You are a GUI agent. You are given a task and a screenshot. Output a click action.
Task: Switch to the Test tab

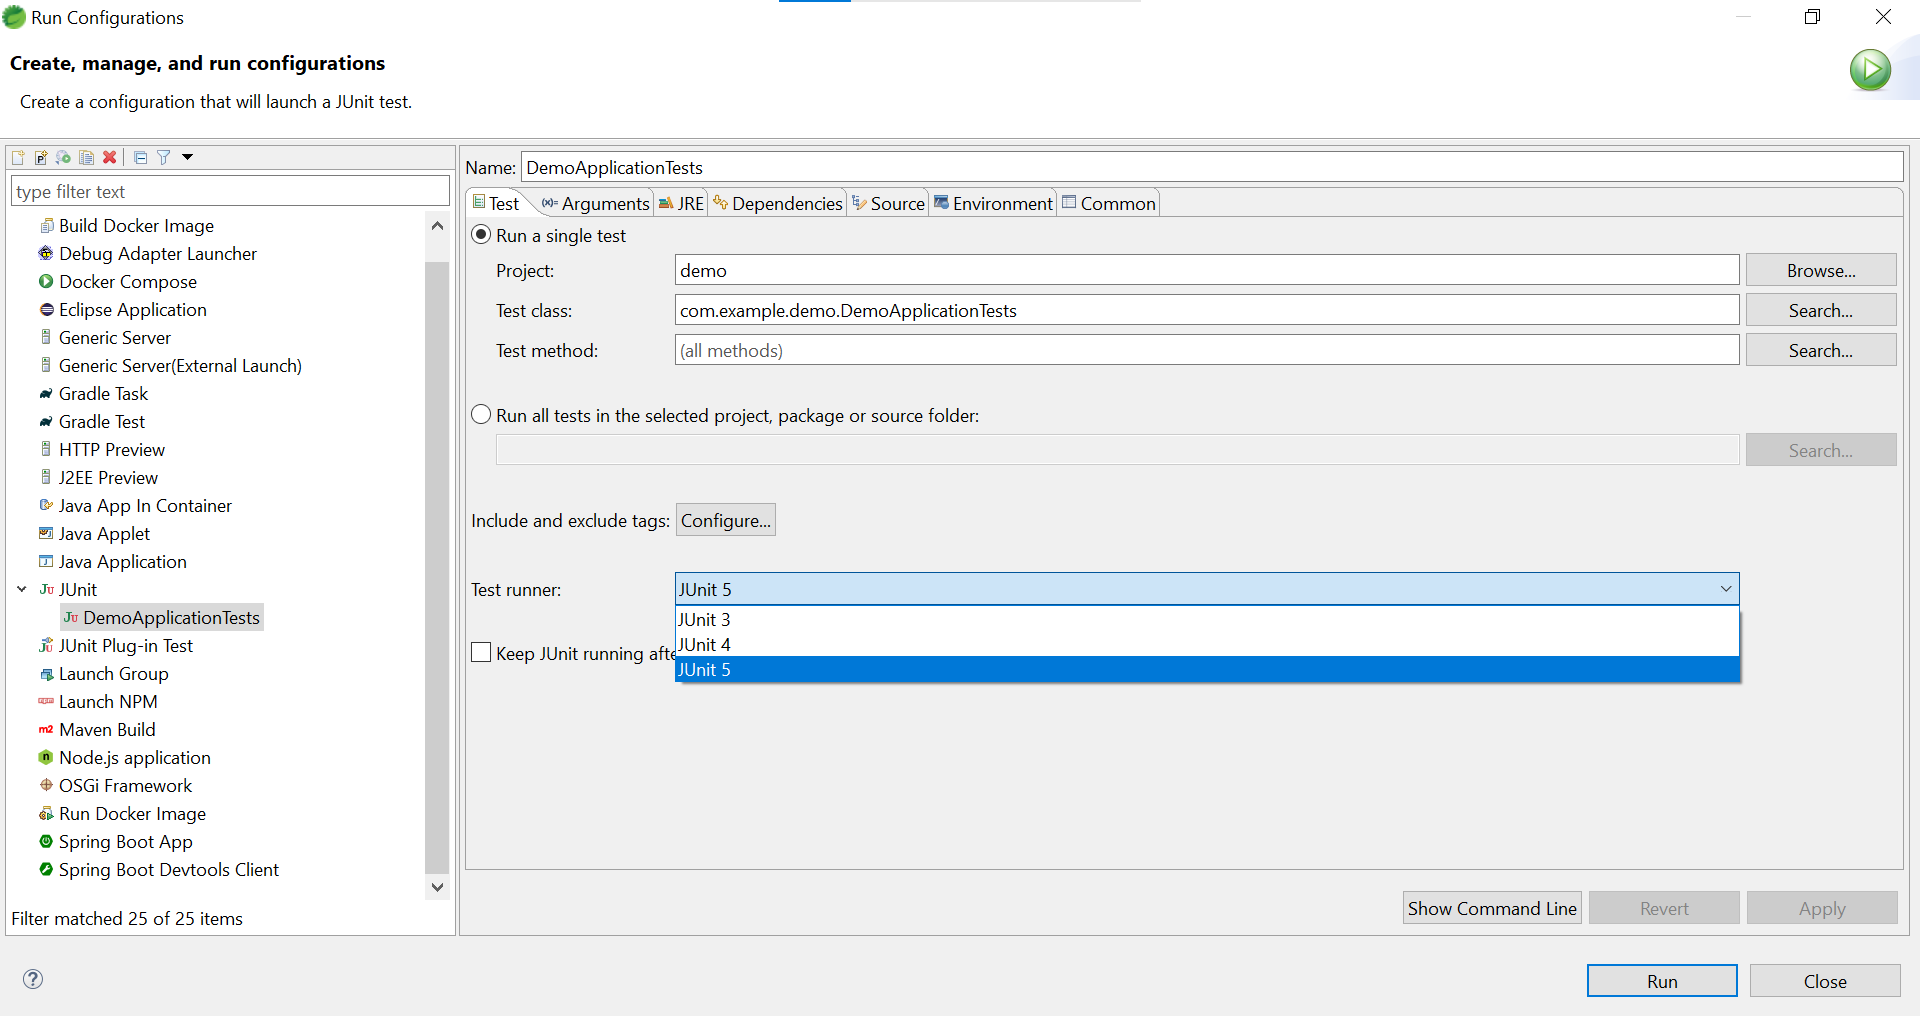(496, 203)
